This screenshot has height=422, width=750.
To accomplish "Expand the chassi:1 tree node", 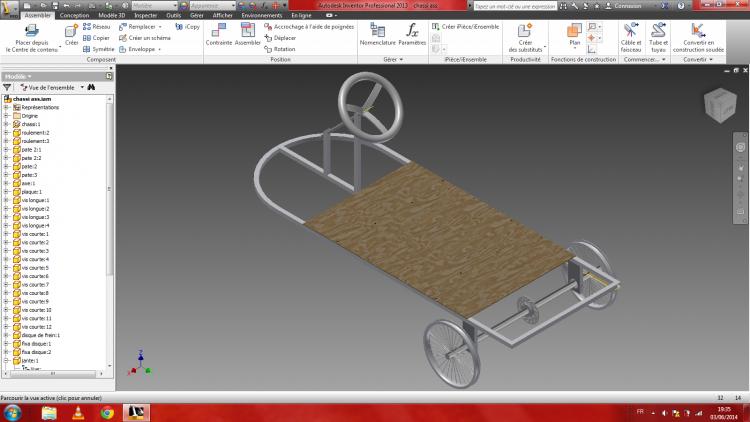I will tap(6, 124).
